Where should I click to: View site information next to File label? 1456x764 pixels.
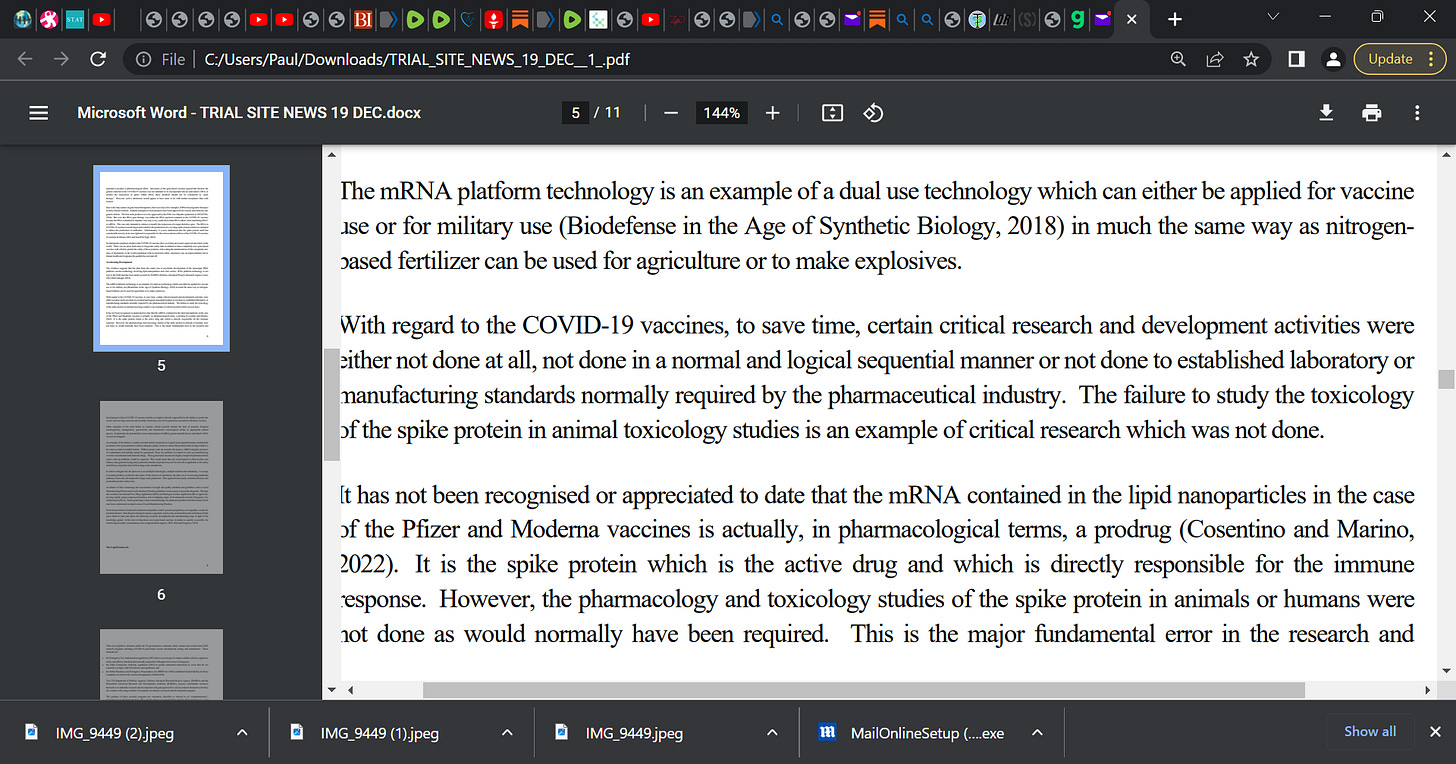click(144, 59)
